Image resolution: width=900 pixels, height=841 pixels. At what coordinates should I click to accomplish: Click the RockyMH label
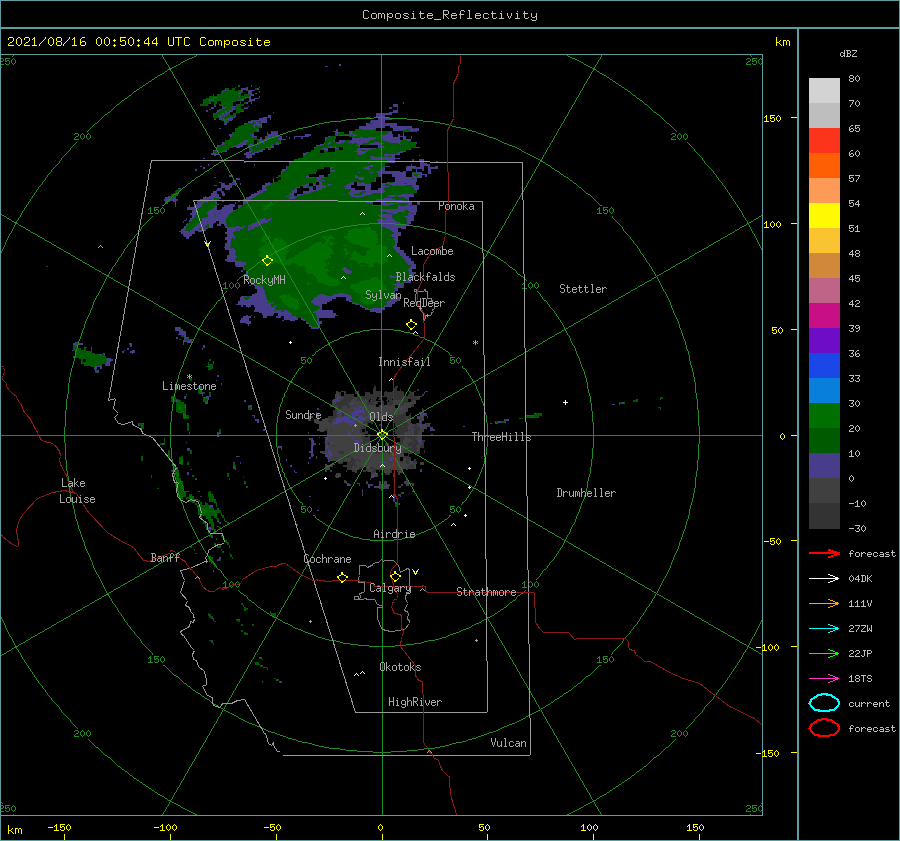click(264, 280)
